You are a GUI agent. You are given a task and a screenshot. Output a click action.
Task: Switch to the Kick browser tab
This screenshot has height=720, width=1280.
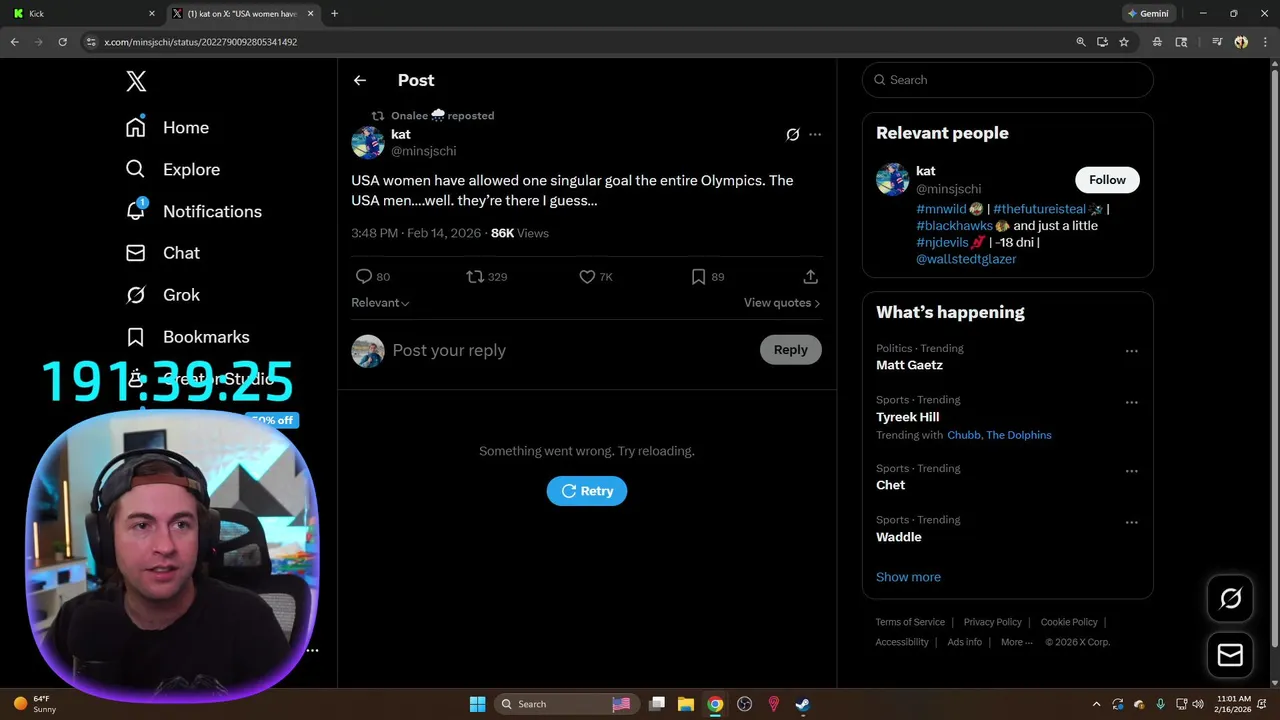click(x=84, y=14)
